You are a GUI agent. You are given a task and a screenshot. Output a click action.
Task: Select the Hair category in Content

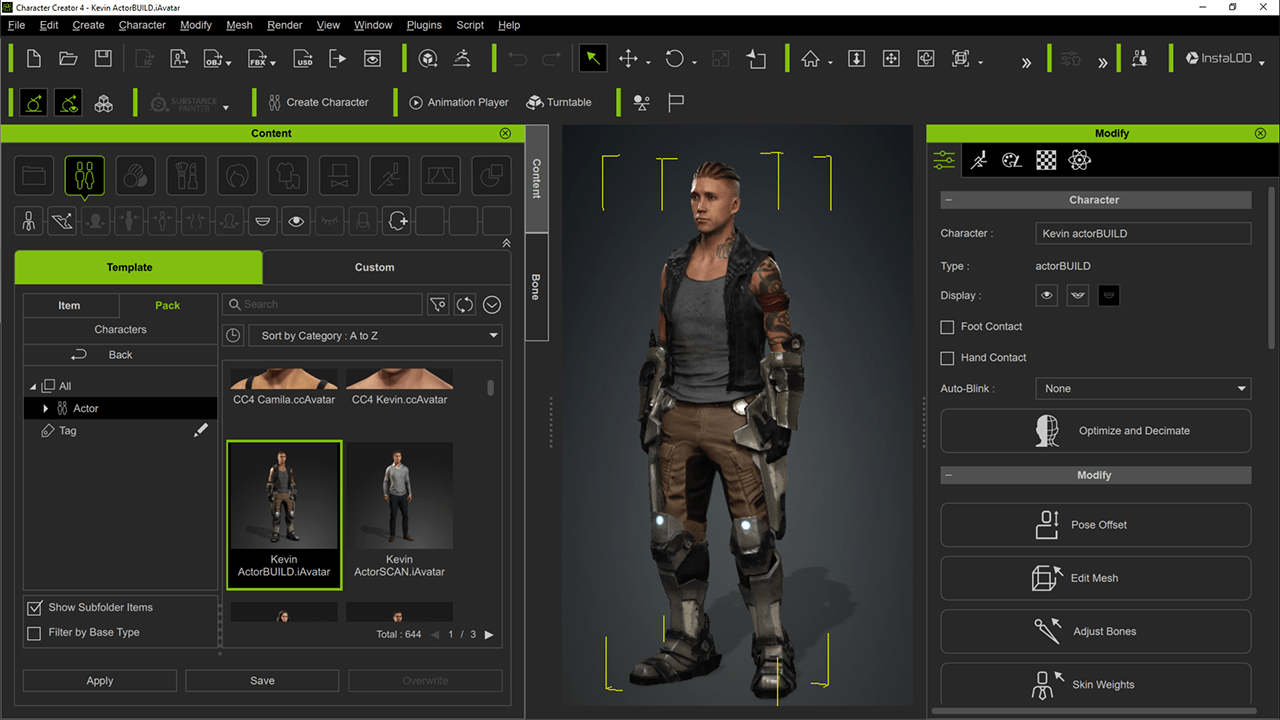[x=237, y=176]
